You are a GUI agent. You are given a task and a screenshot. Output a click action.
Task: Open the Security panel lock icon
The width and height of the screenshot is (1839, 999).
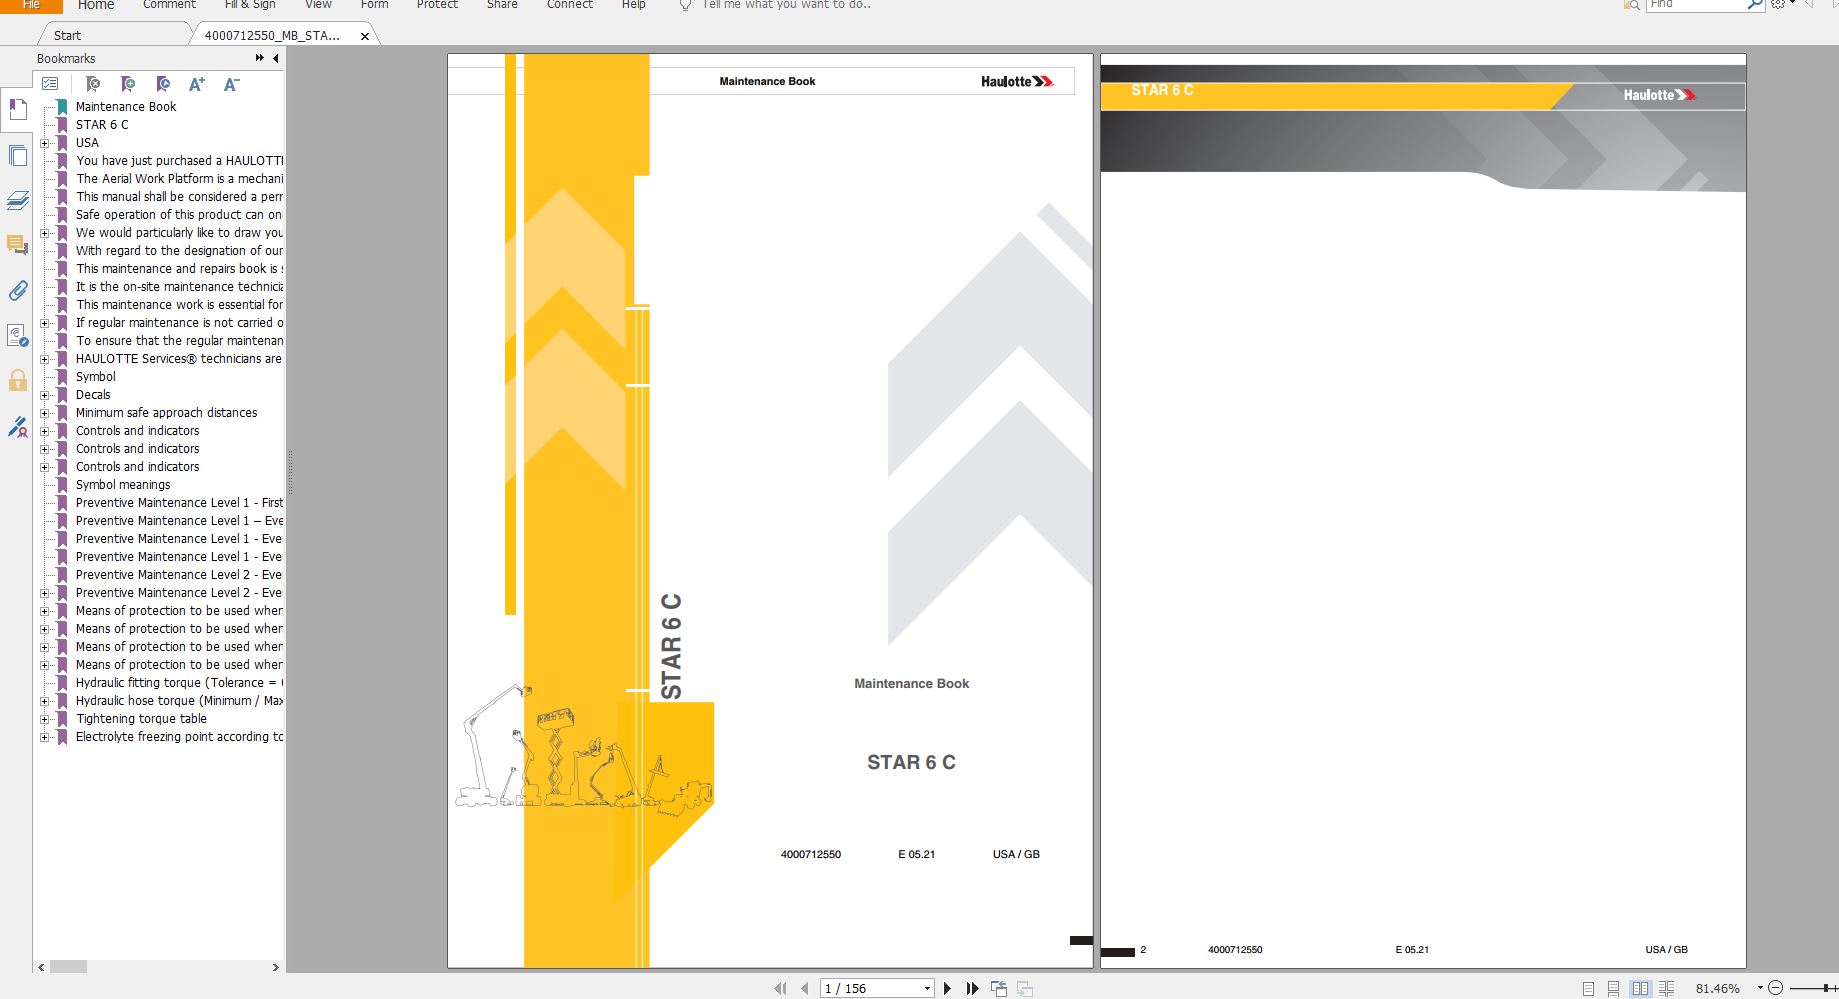[x=17, y=381]
